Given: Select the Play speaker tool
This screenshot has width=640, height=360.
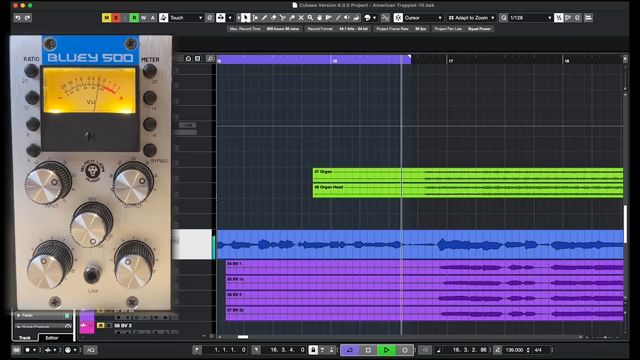Looking at the screenshot, I should click(x=347, y=18).
